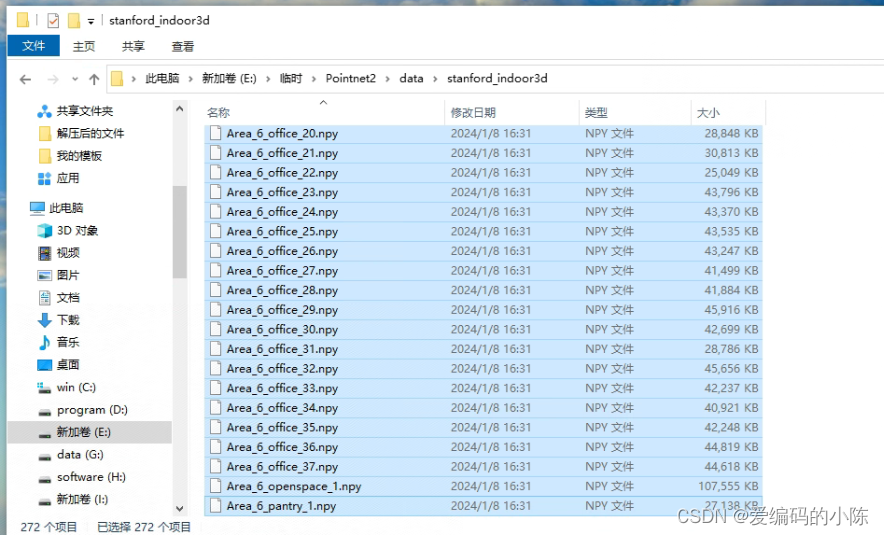
Task: Click the file icon of Area_6_office_31.npy
Action: (215, 349)
